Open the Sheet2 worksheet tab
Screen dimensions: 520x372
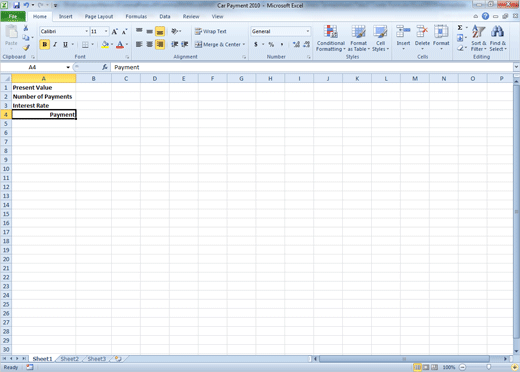click(x=69, y=359)
